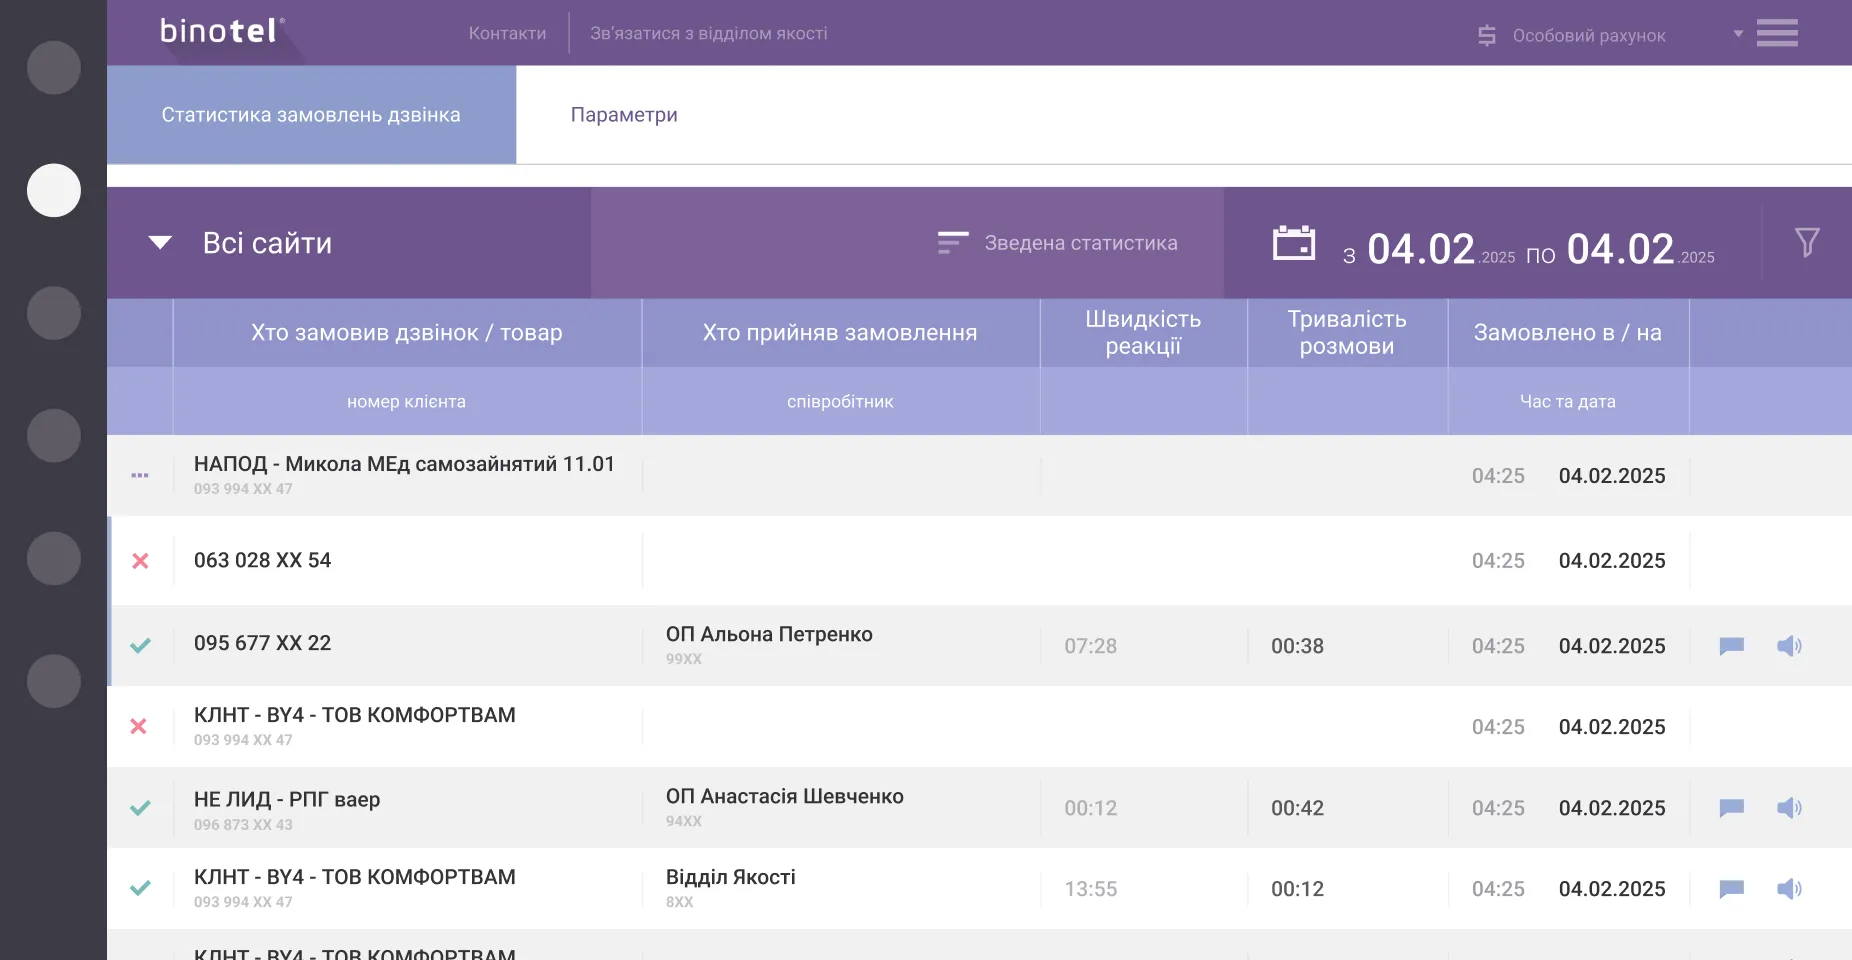
Task: Switch to the Параметри tab
Action: click(x=623, y=115)
